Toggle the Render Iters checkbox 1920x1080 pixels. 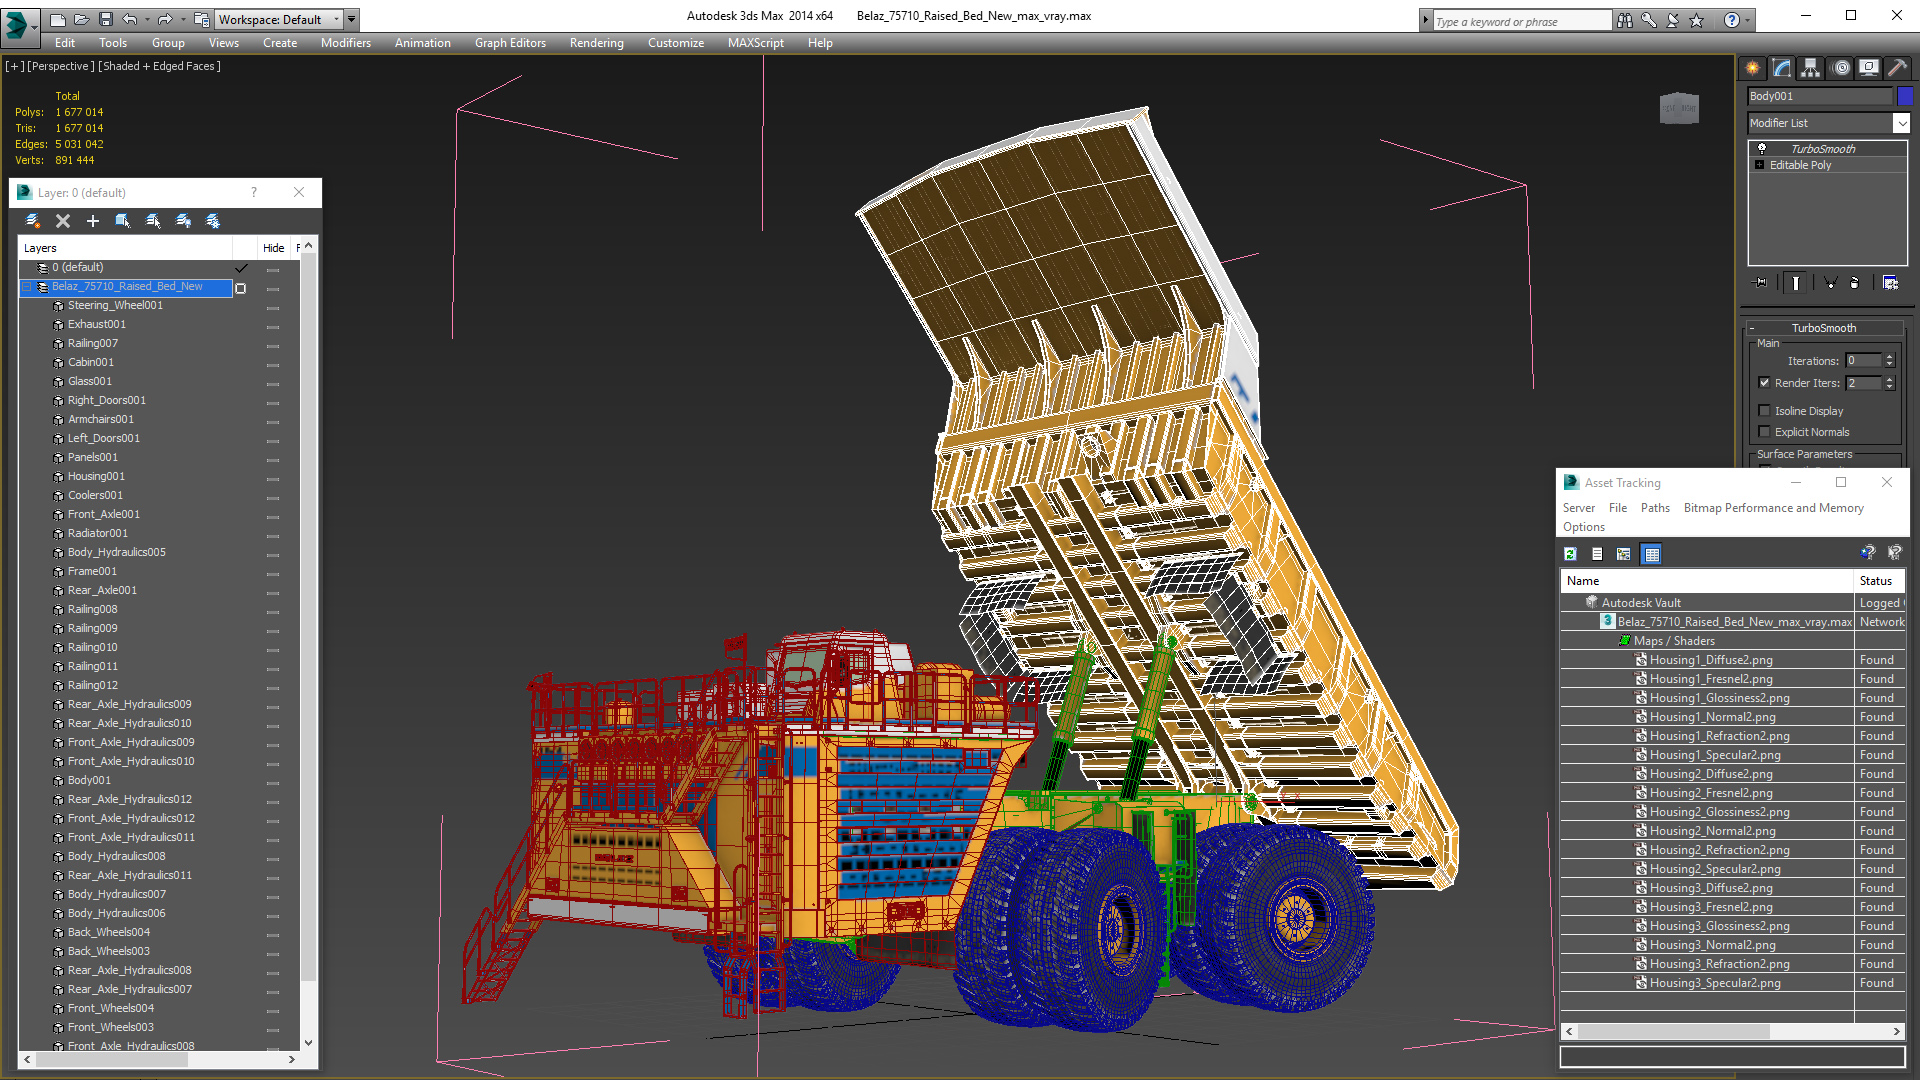[x=1764, y=382]
